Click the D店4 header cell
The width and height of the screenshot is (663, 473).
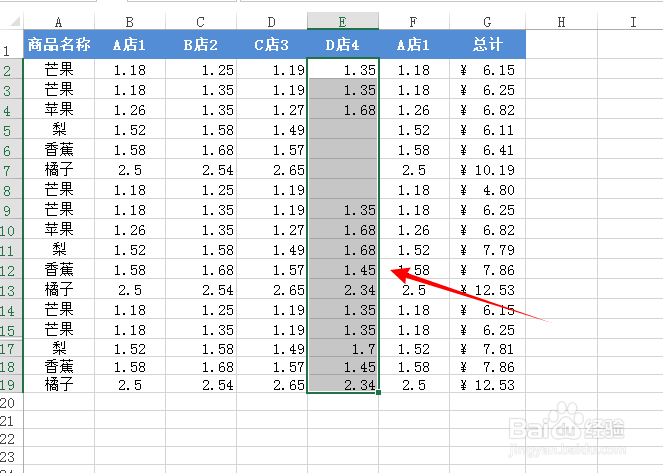tap(343, 44)
